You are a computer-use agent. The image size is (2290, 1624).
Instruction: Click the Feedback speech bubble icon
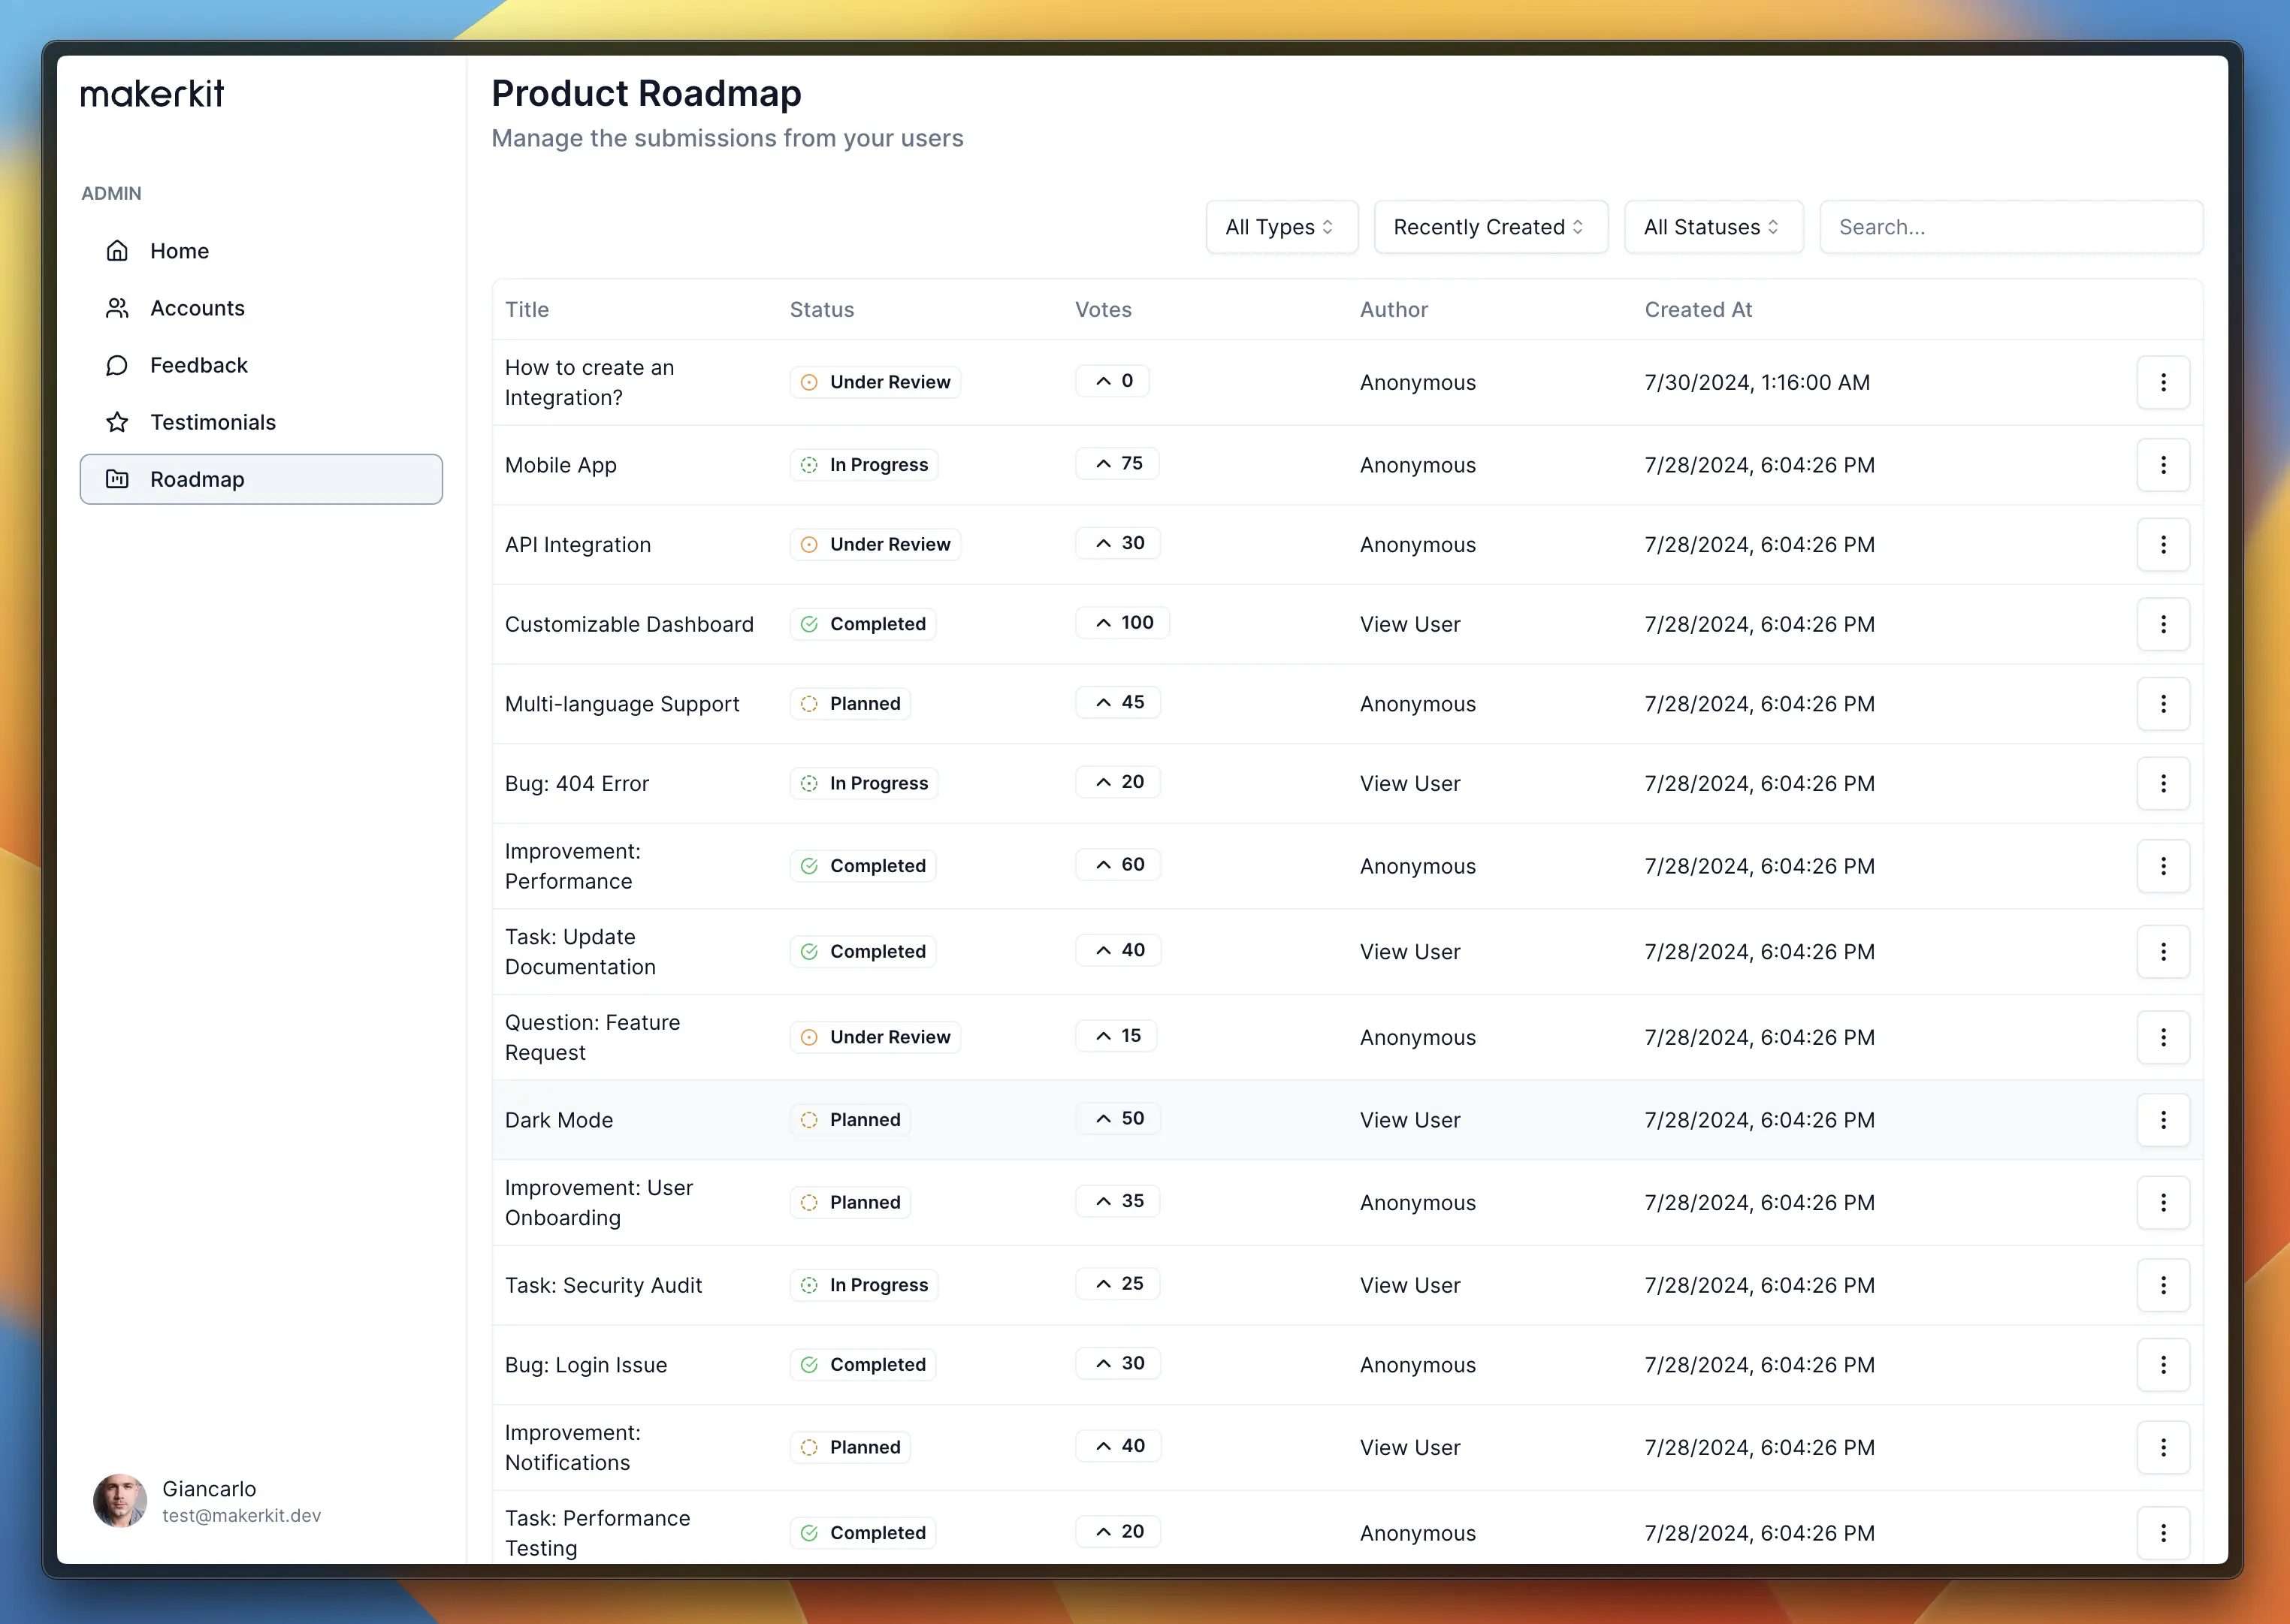point(117,365)
